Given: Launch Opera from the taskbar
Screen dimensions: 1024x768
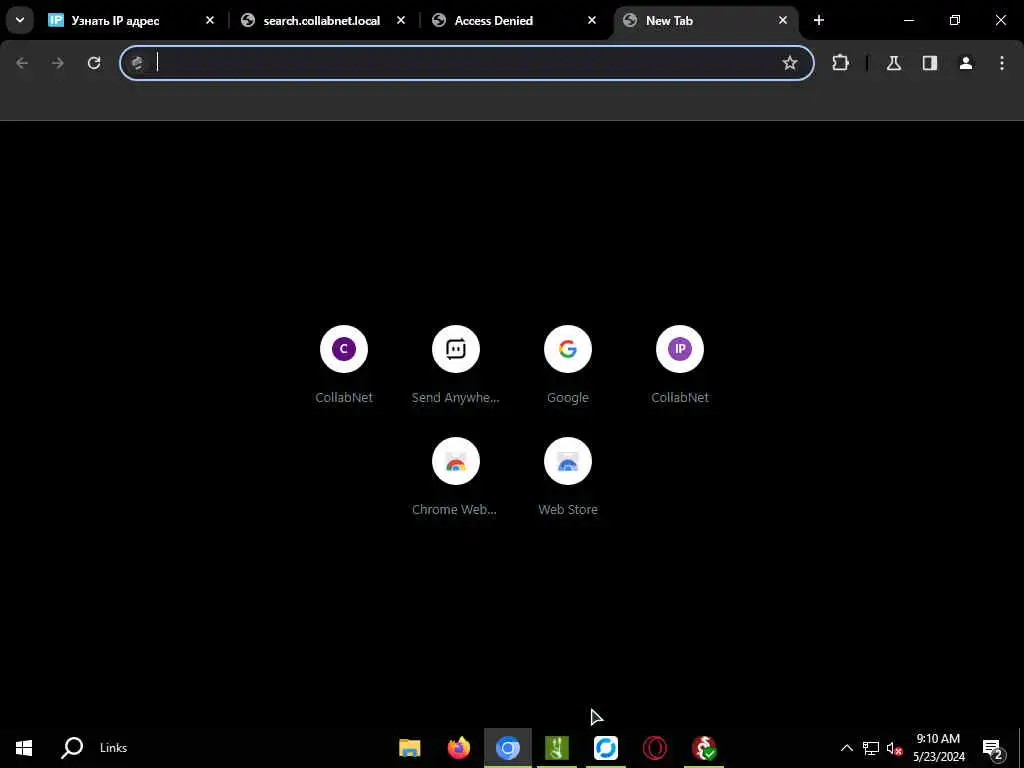Looking at the screenshot, I should 654,748.
